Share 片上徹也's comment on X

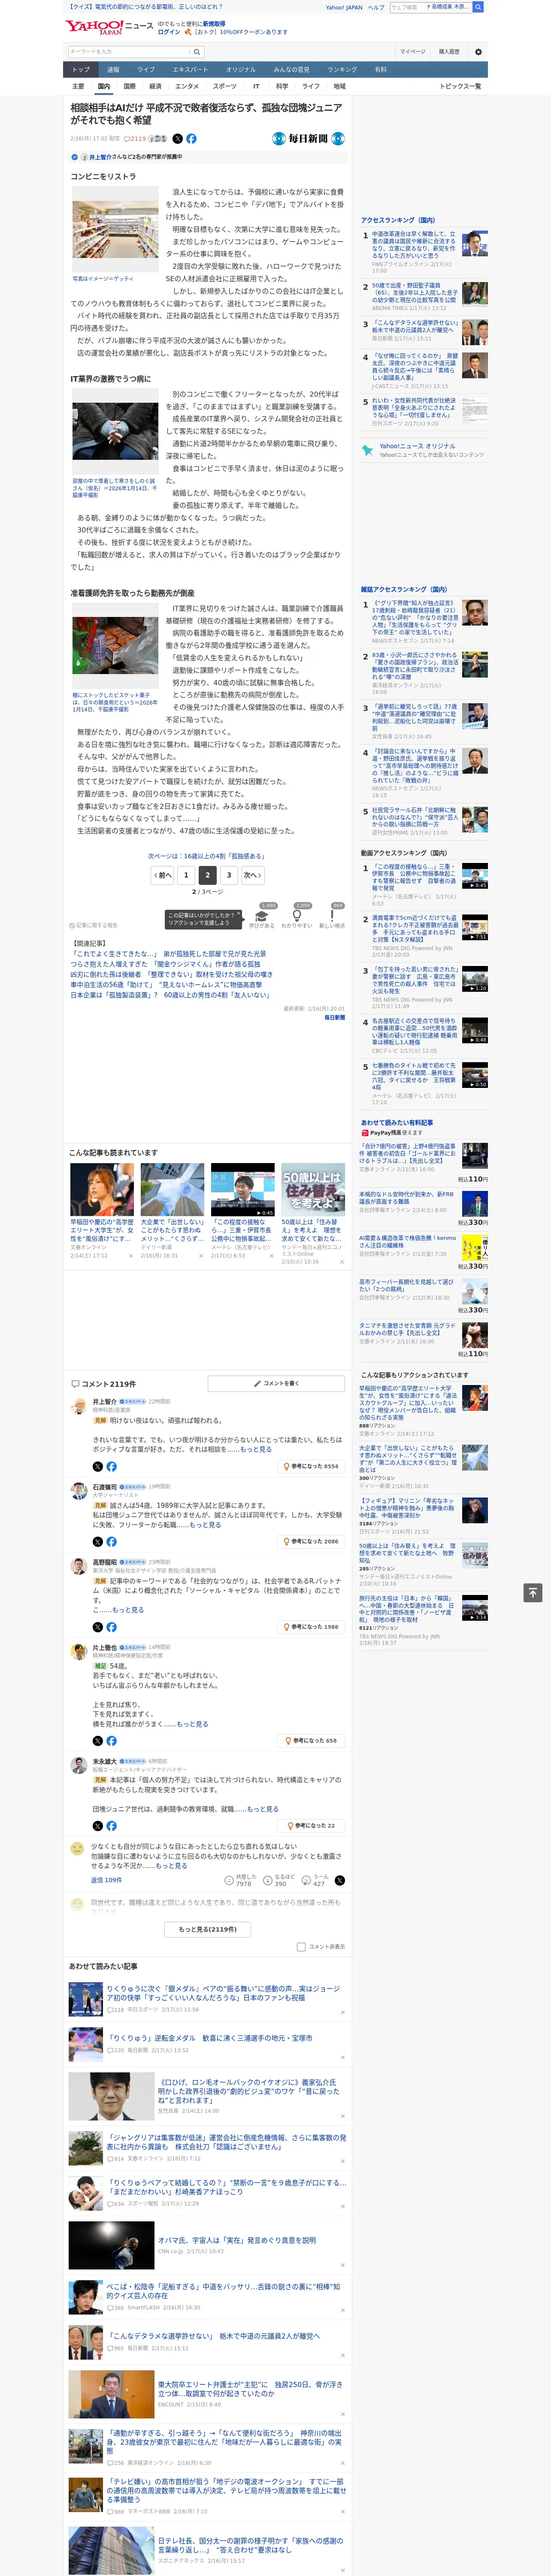pyautogui.click(x=98, y=1741)
